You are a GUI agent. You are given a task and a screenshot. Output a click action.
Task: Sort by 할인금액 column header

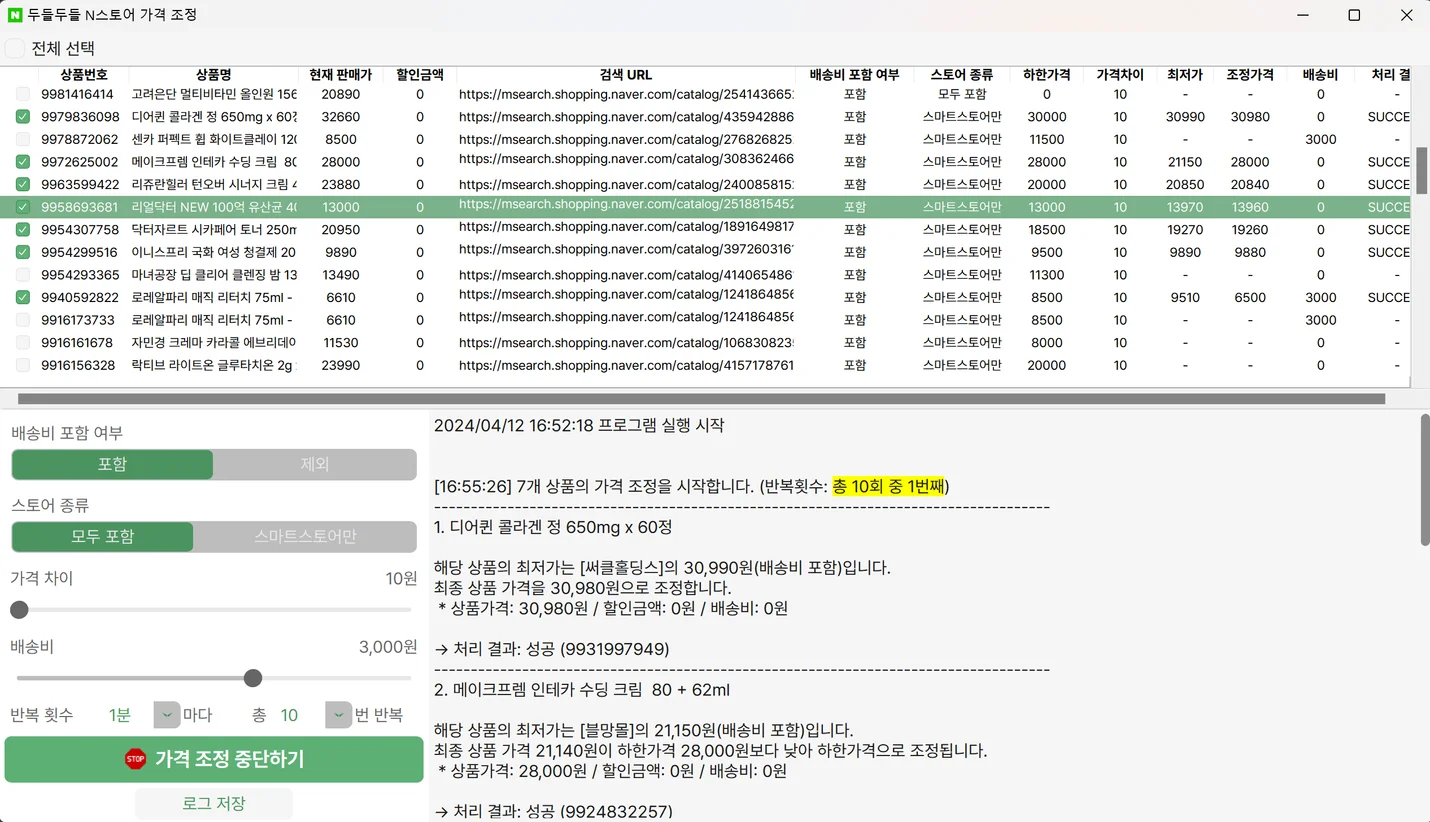pos(420,75)
